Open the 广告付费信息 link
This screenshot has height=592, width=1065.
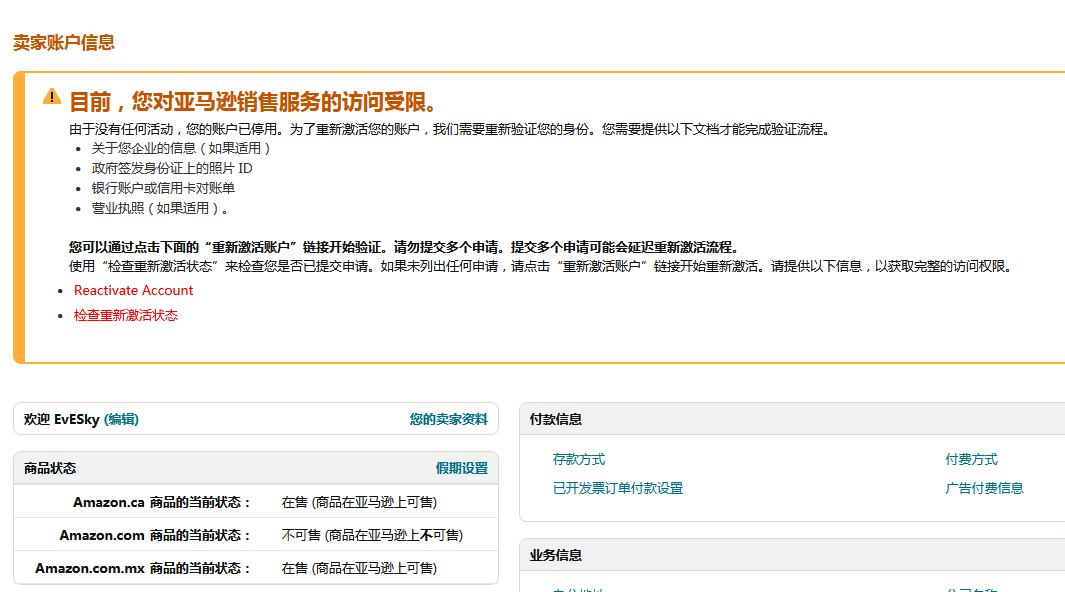pos(984,488)
